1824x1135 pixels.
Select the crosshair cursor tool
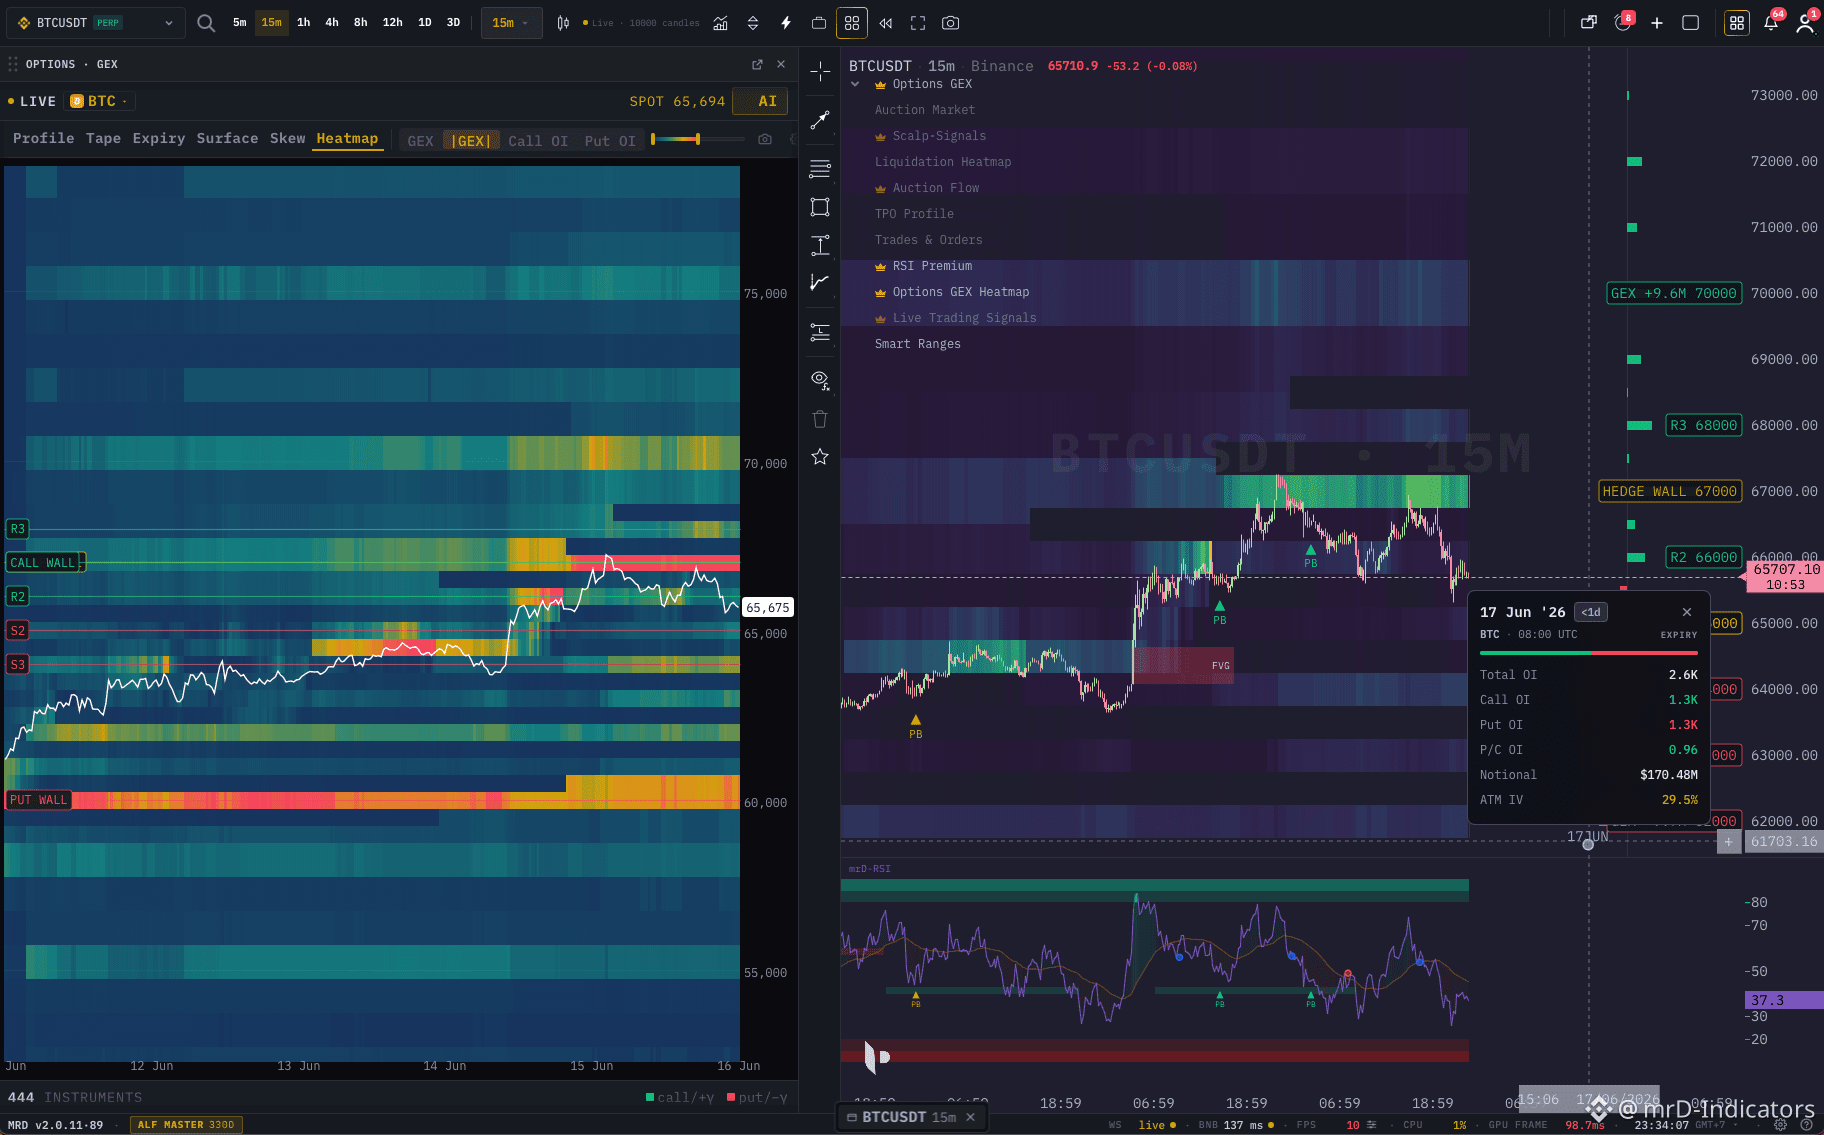point(820,72)
